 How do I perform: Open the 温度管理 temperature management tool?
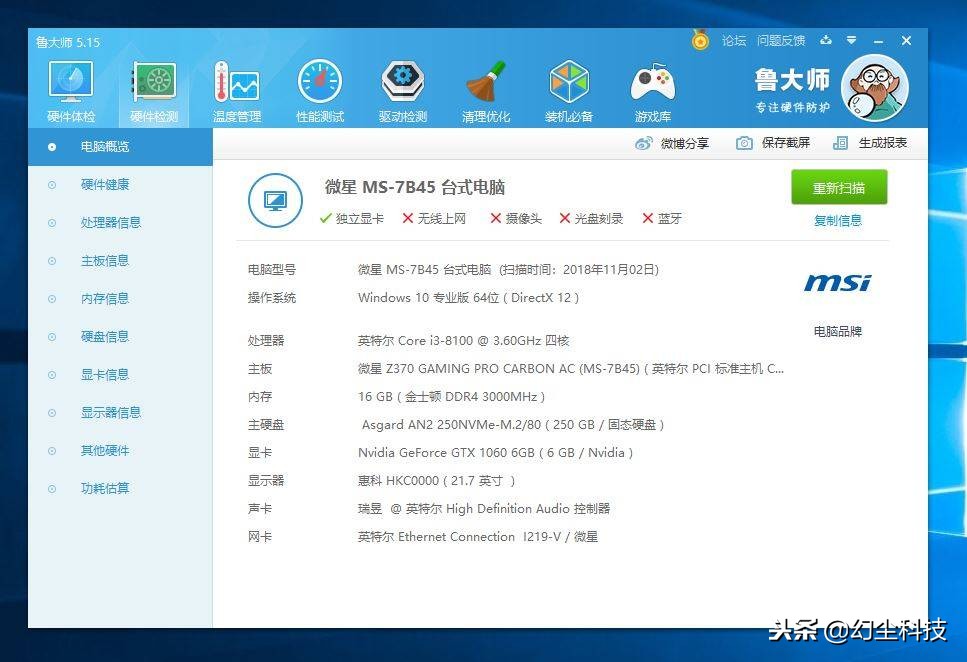tap(236, 89)
